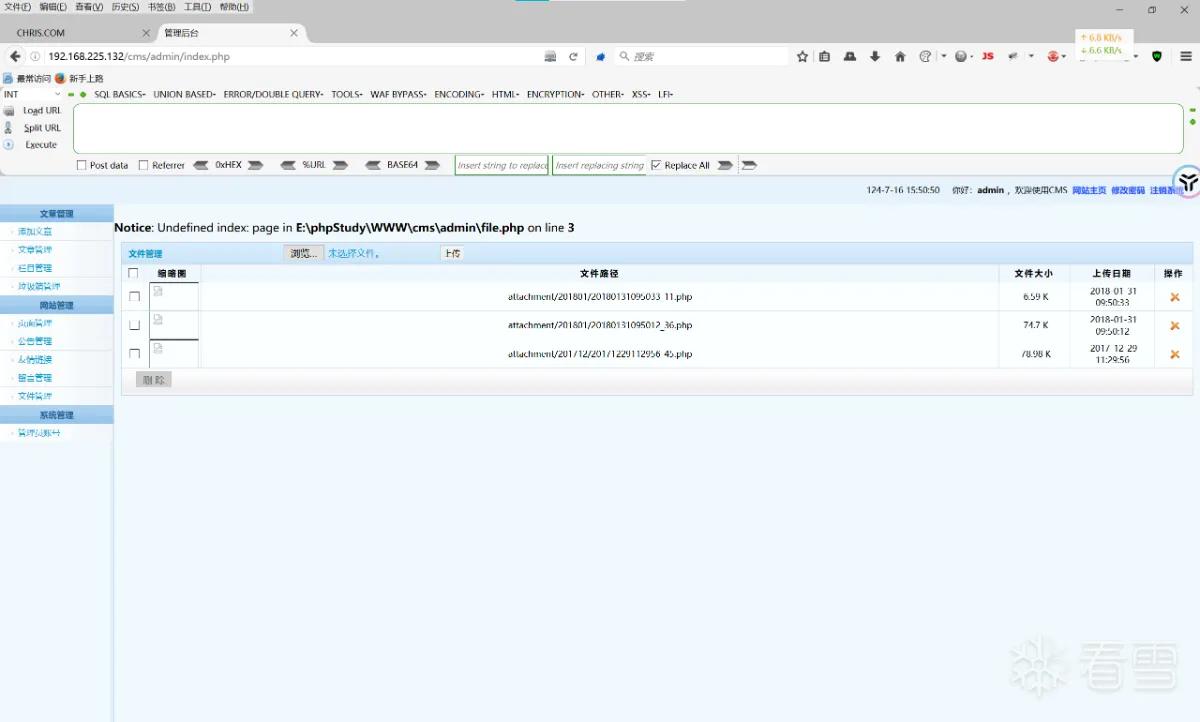Click the 浏览... file browse button
Viewport: 1200px width, 722px height.
[x=303, y=253]
